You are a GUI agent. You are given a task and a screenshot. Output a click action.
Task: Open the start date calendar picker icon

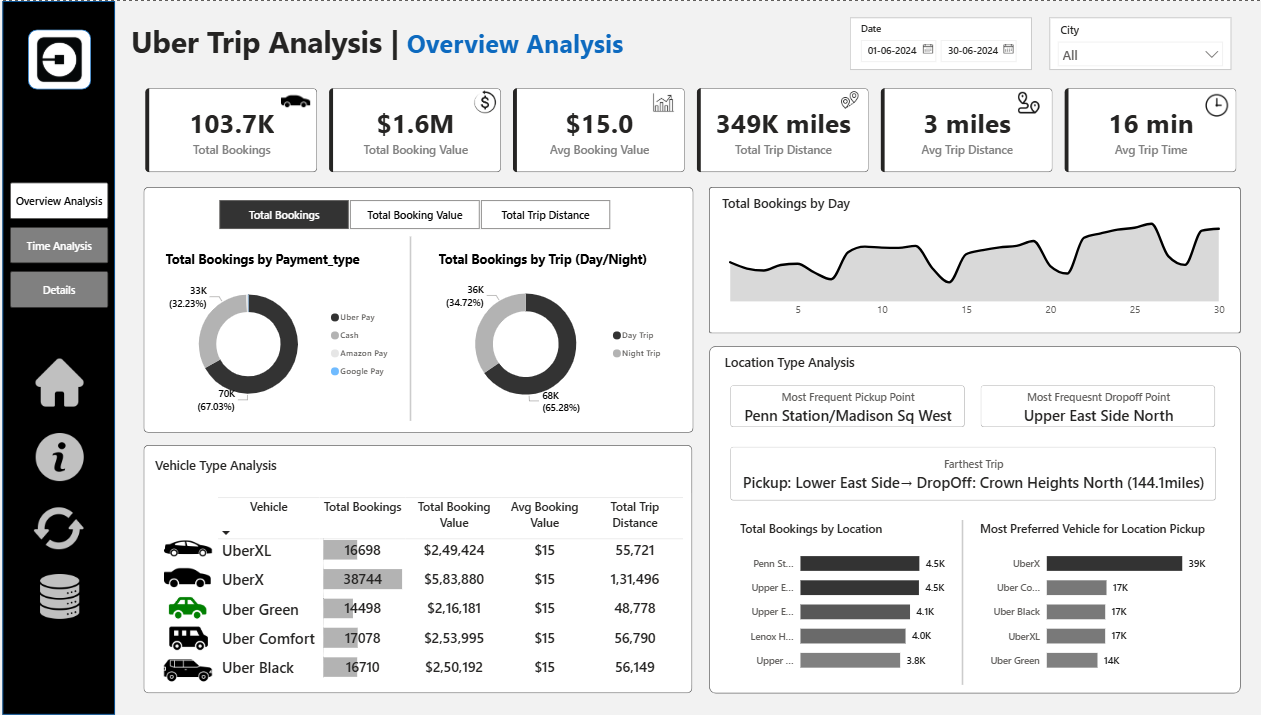(x=928, y=49)
